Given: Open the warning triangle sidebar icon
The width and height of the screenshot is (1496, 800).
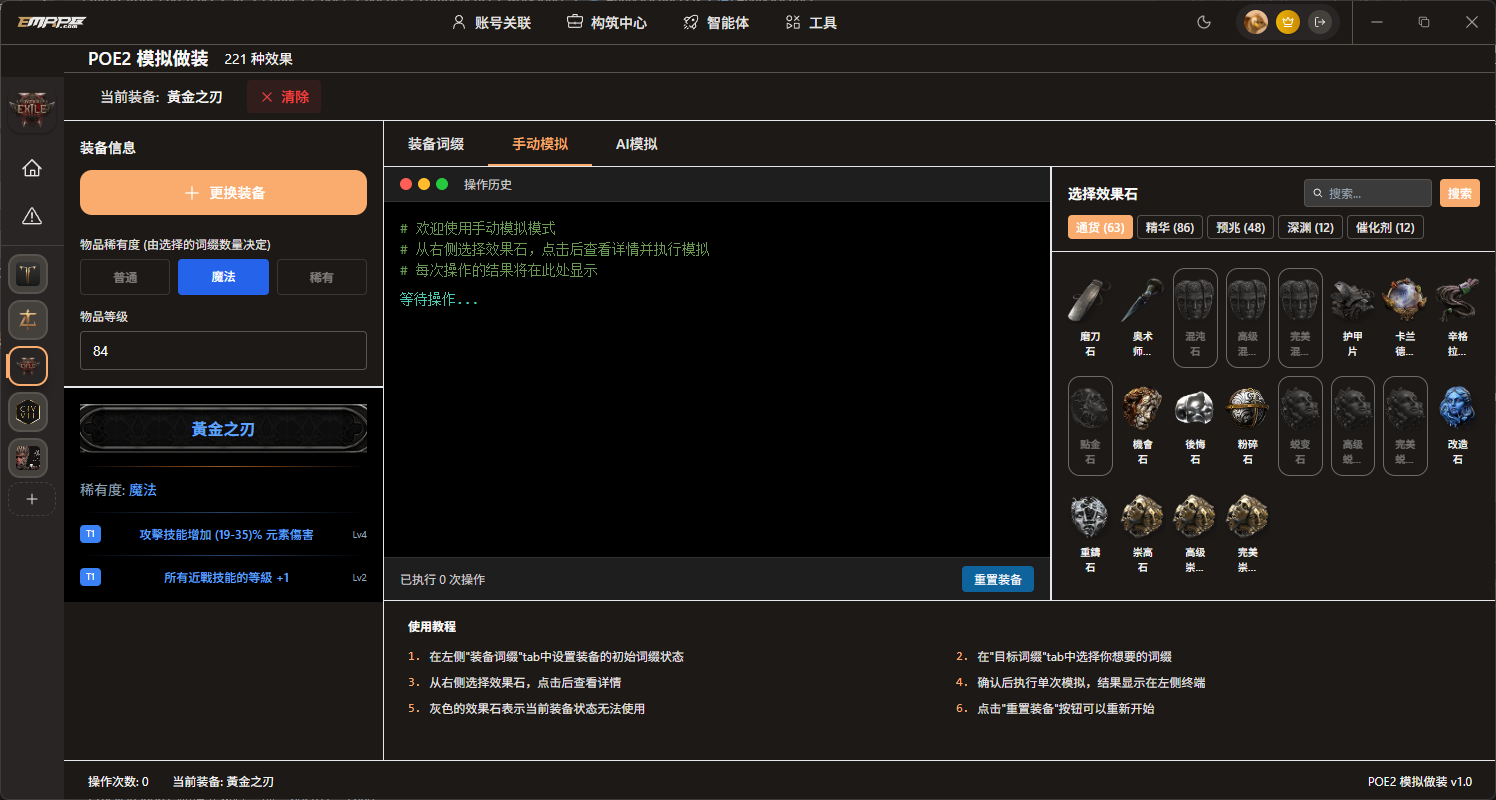Looking at the screenshot, I should [32, 216].
